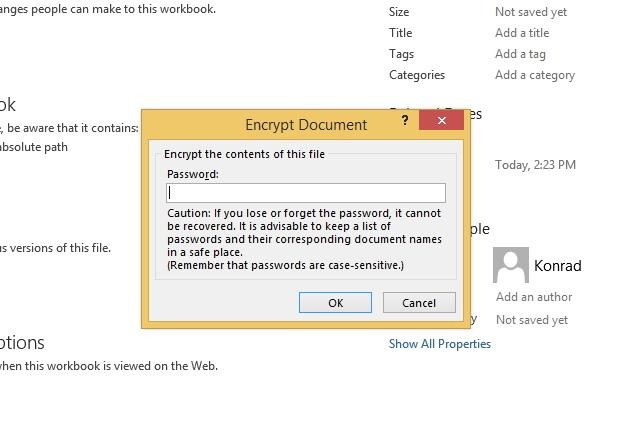Viewport: 640px width, 427px height.
Task: Focus the Password input field
Action: (306, 193)
